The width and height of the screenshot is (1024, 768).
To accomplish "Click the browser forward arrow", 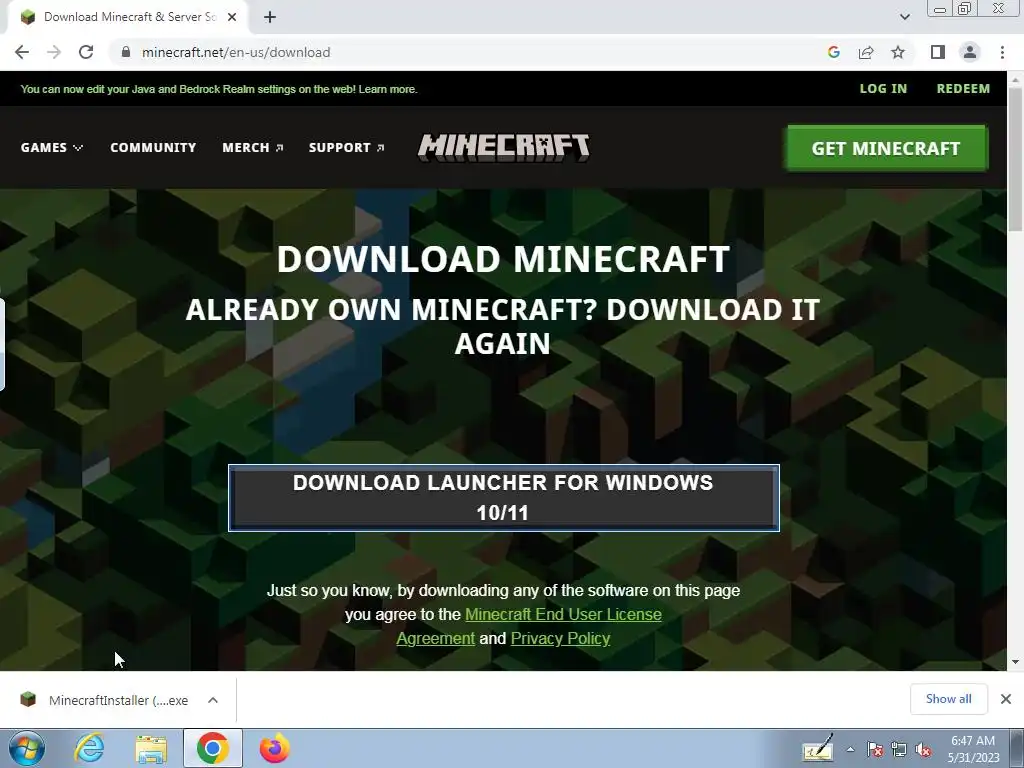I will point(54,52).
